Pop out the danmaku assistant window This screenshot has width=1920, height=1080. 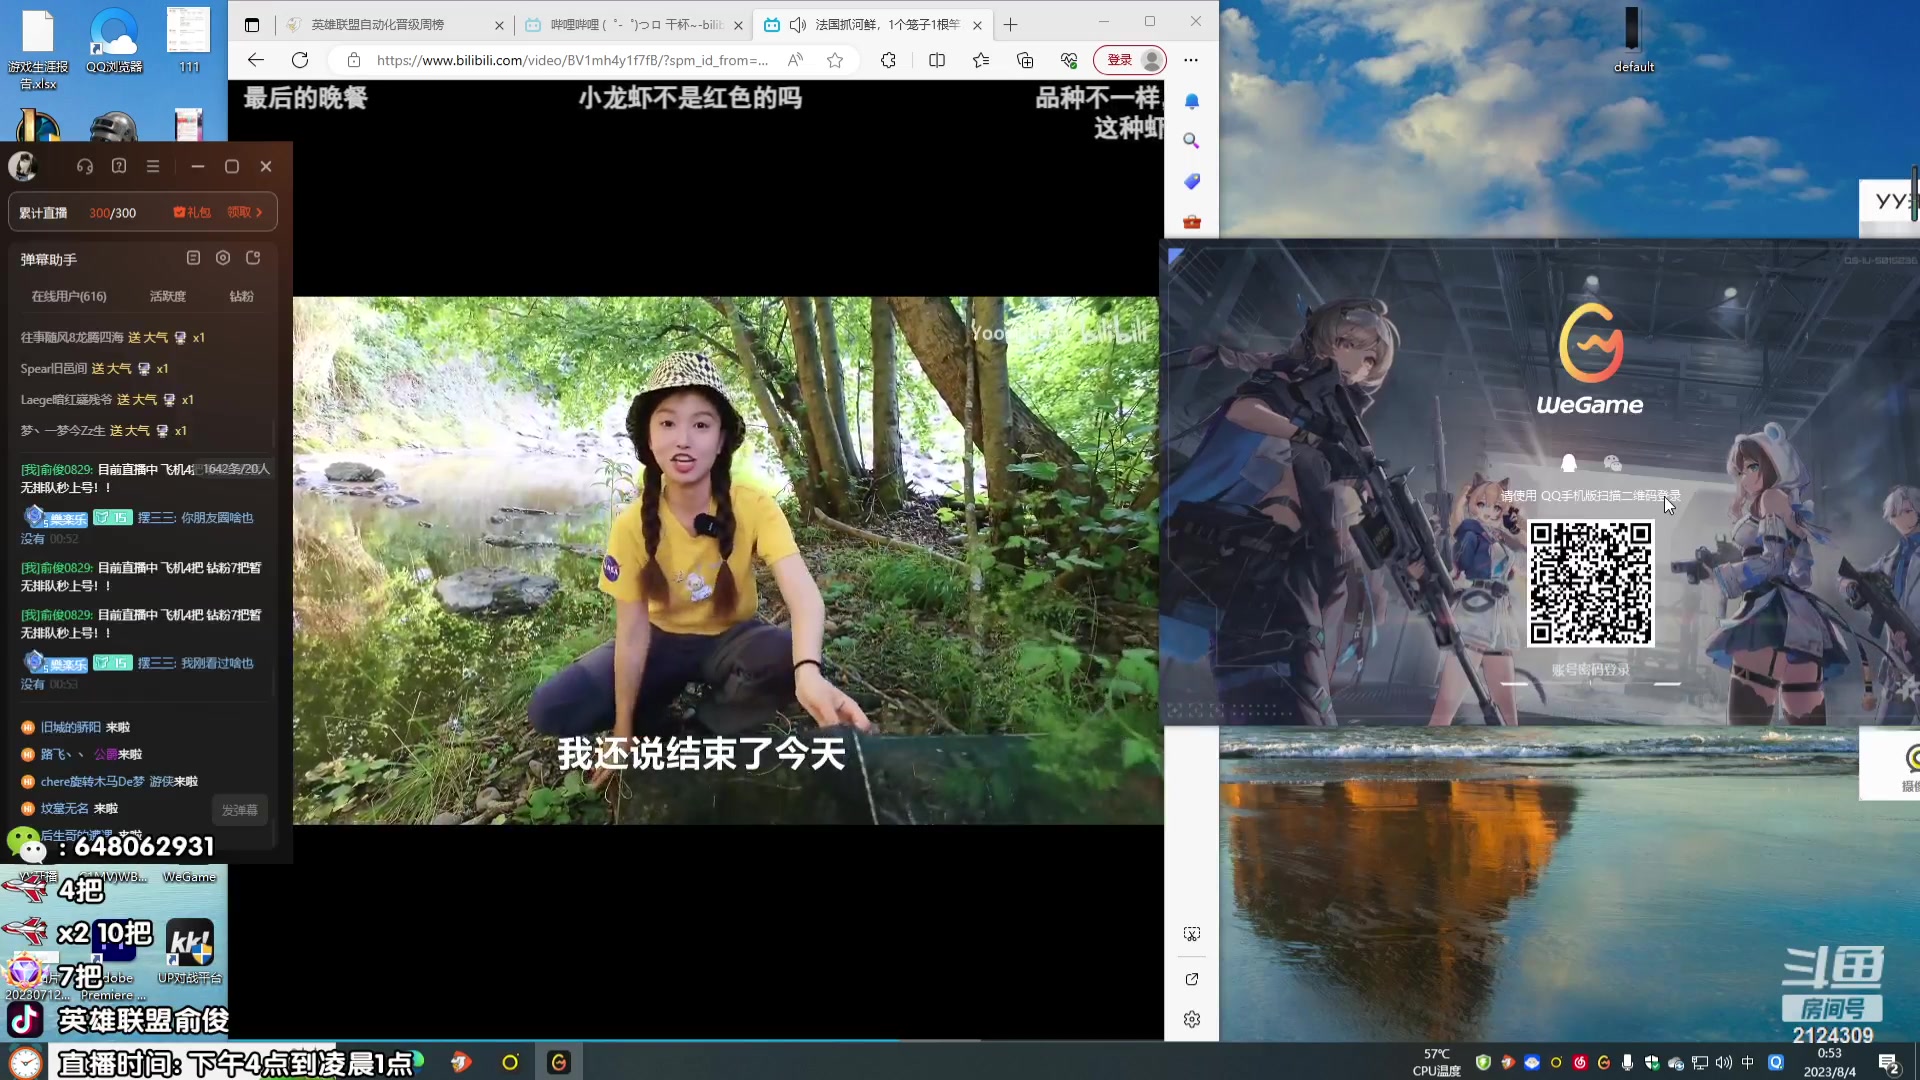click(x=253, y=258)
